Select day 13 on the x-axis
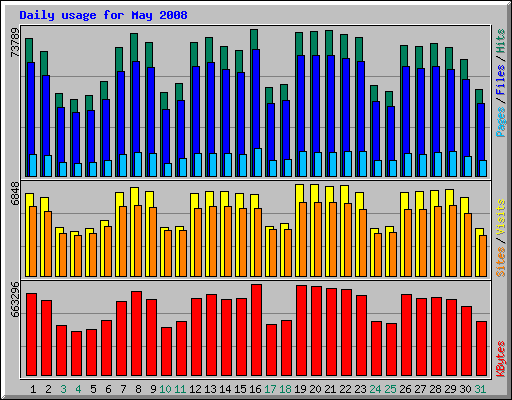Screen dimensions: 512x400 point(210,389)
